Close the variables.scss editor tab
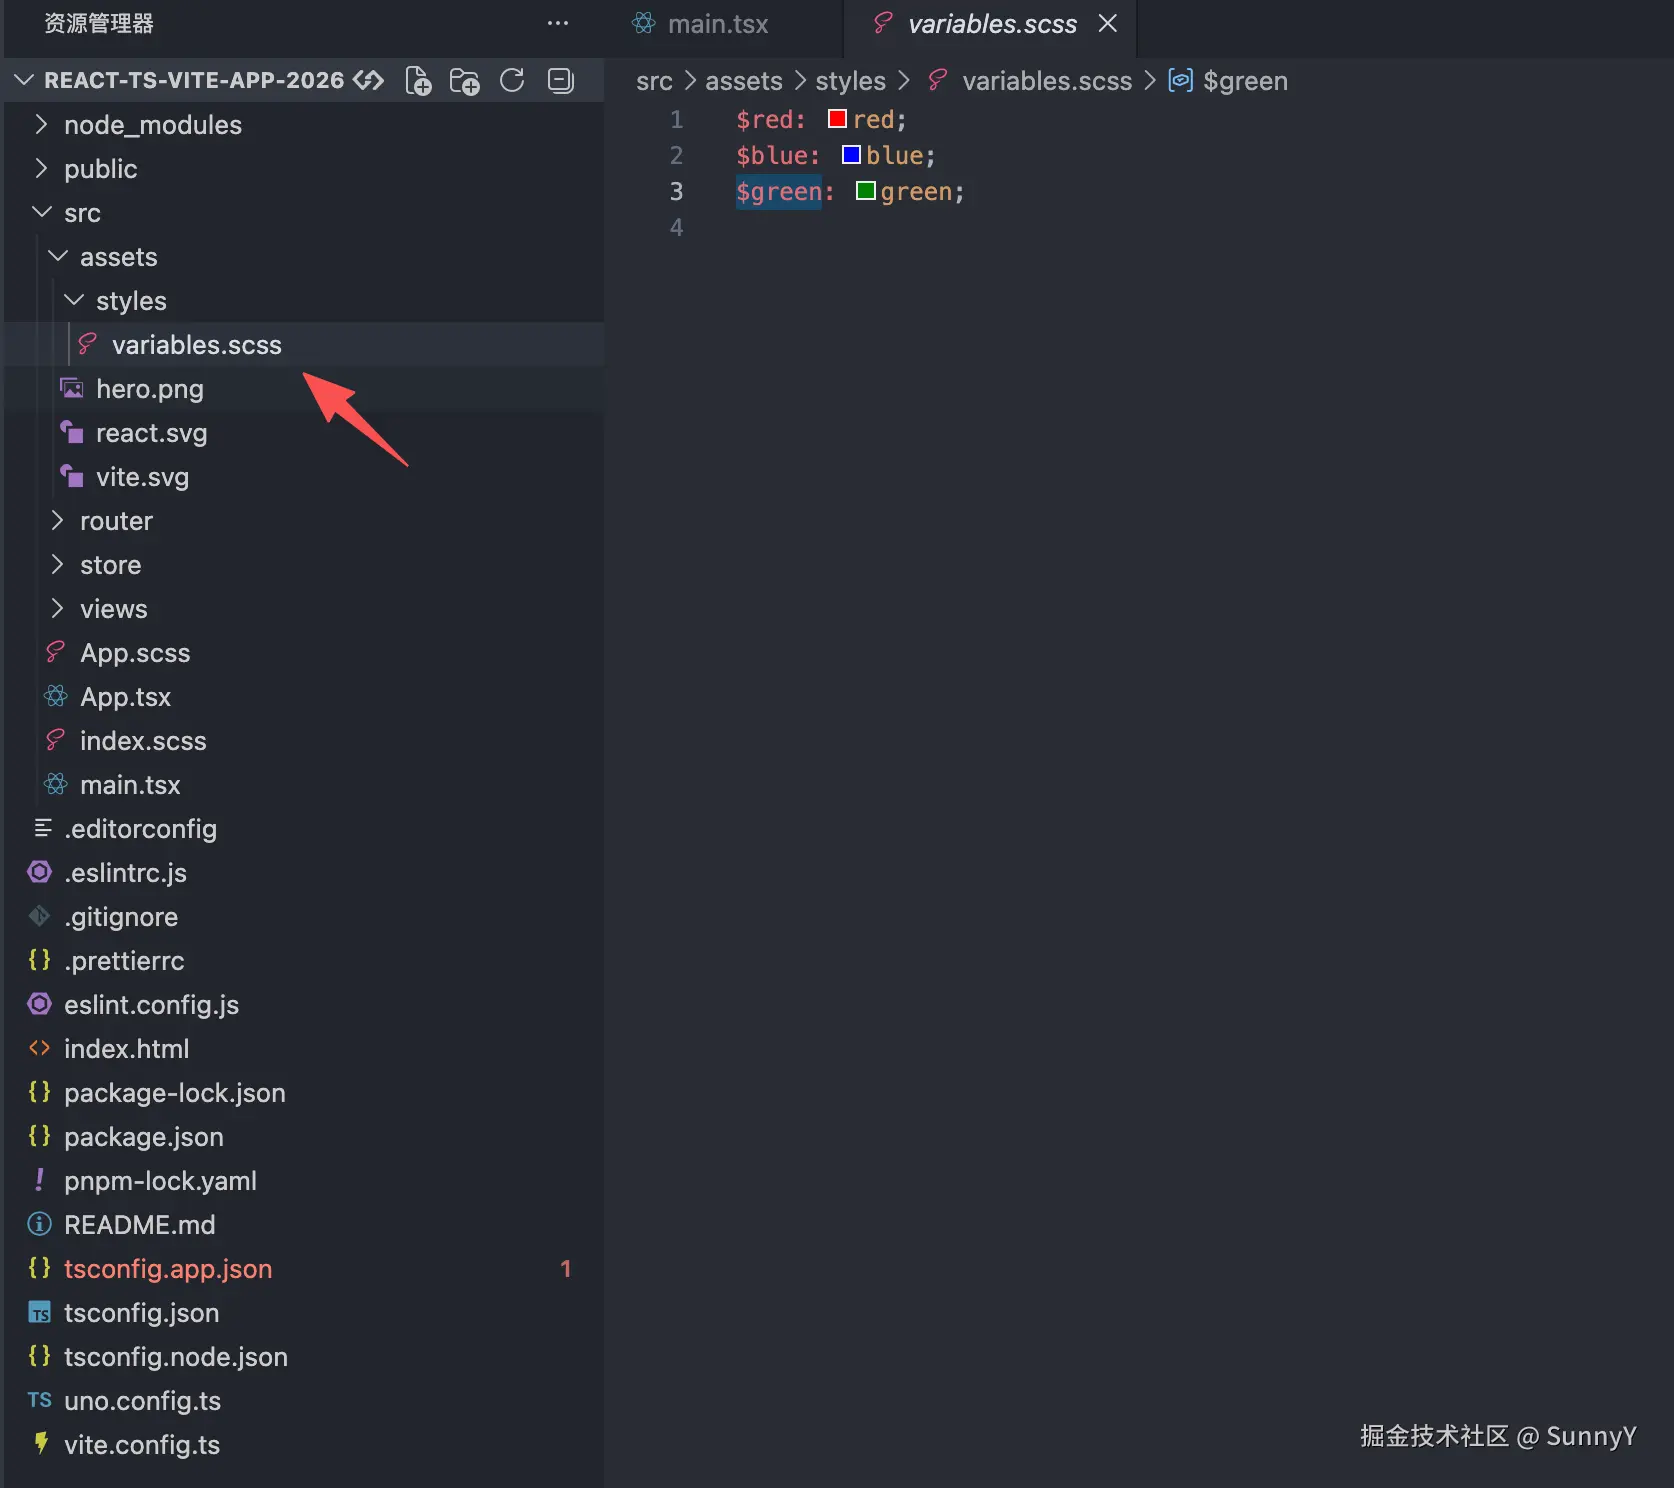The width and height of the screenshot is (1674, 1488). [x=1108, y=23]
